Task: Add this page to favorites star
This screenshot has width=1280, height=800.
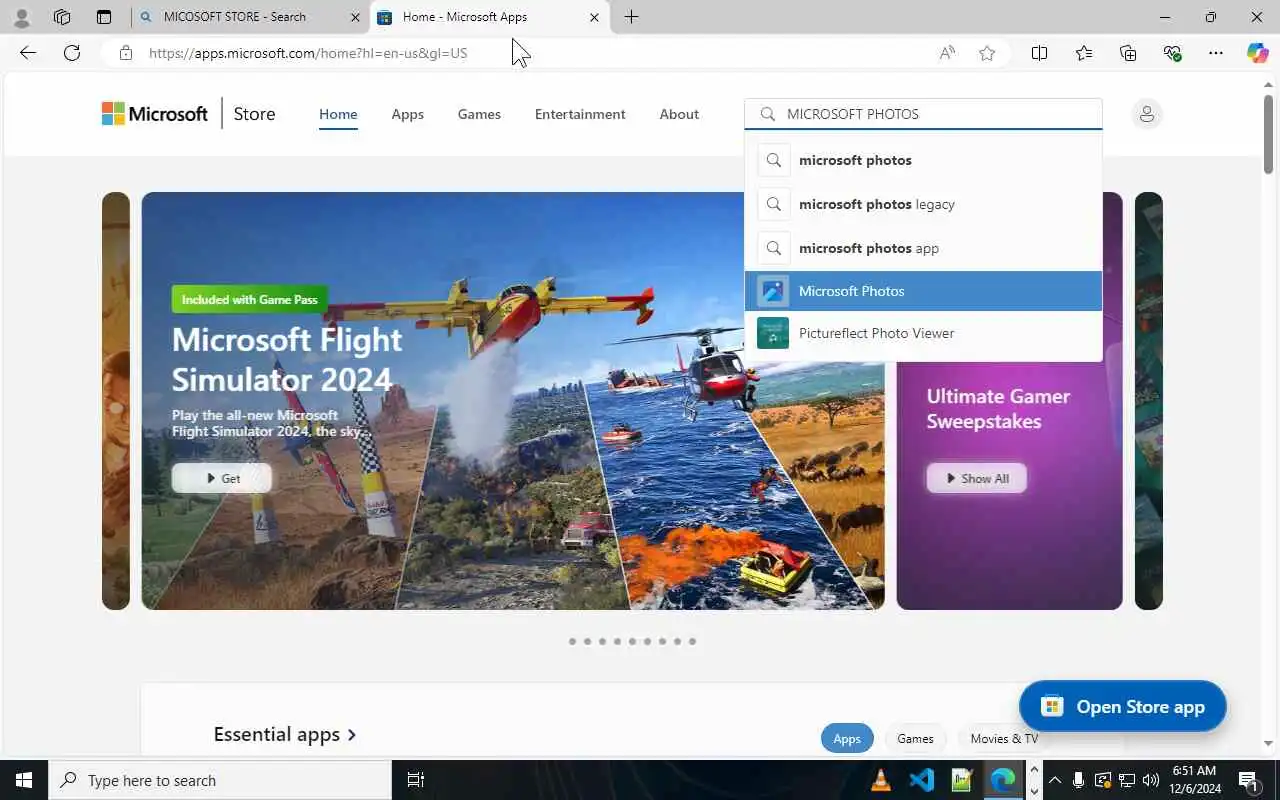Action: (x=988, y=53)
